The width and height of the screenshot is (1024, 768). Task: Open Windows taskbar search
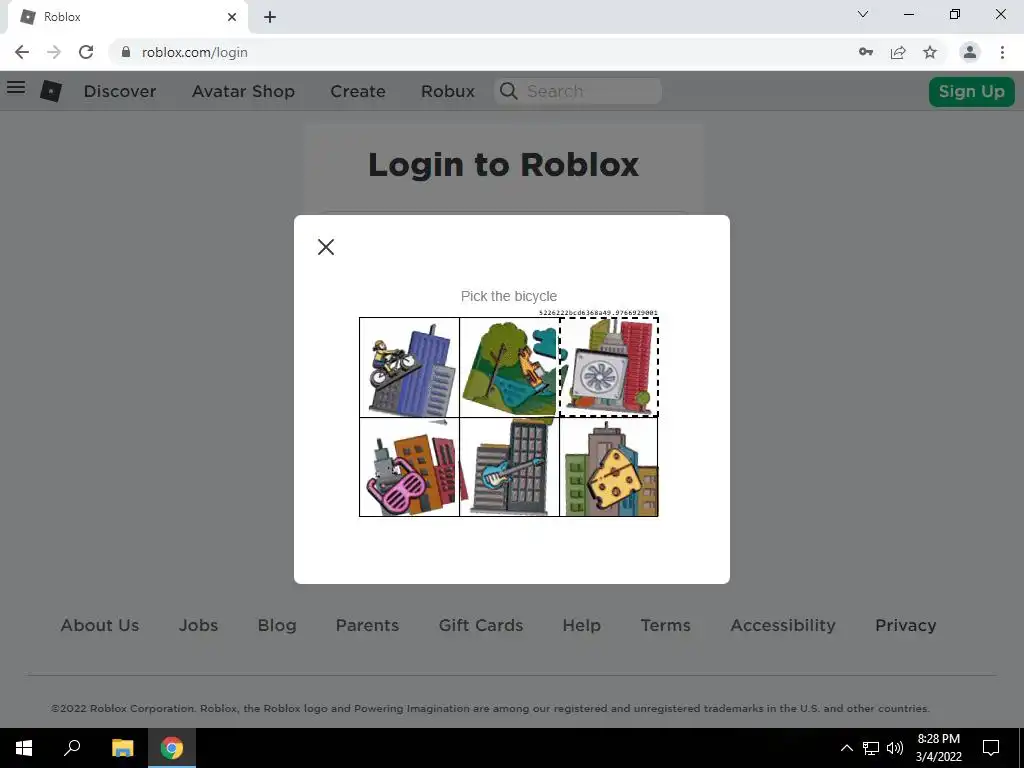72,748
